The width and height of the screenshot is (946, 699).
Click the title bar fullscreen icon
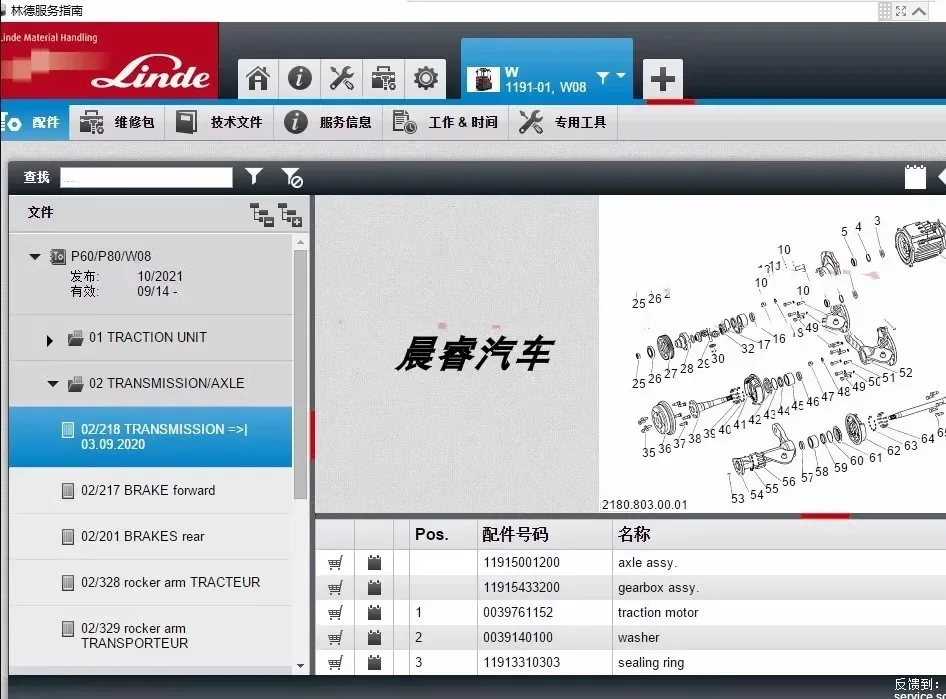pyautogui.click(x=901, y=11)
